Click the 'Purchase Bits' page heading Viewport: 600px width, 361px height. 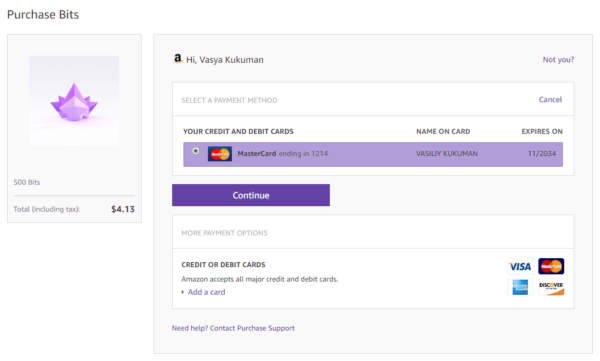coord(43,15)
